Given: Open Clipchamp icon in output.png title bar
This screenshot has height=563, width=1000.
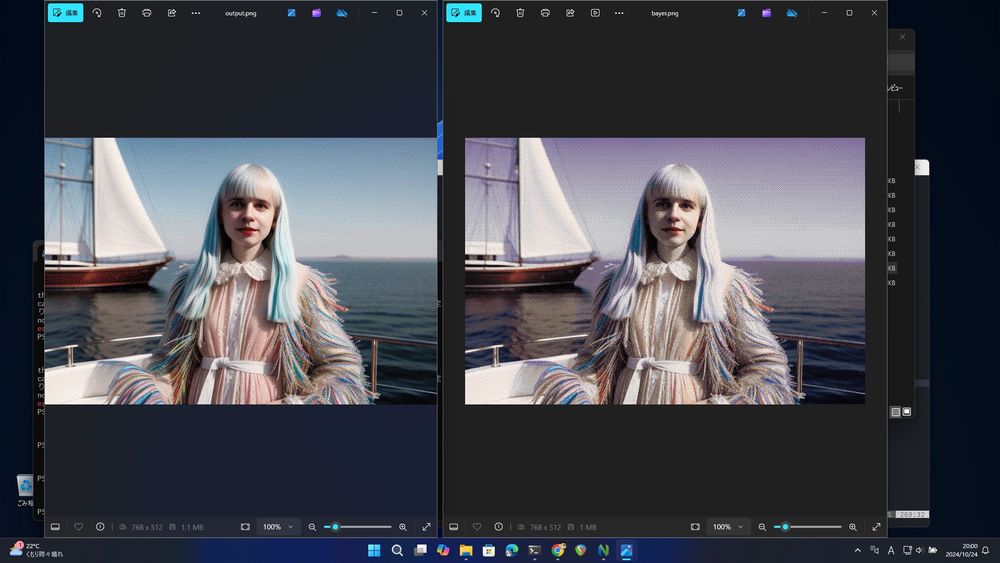Looking at the screenshot, I should point(316,13).
